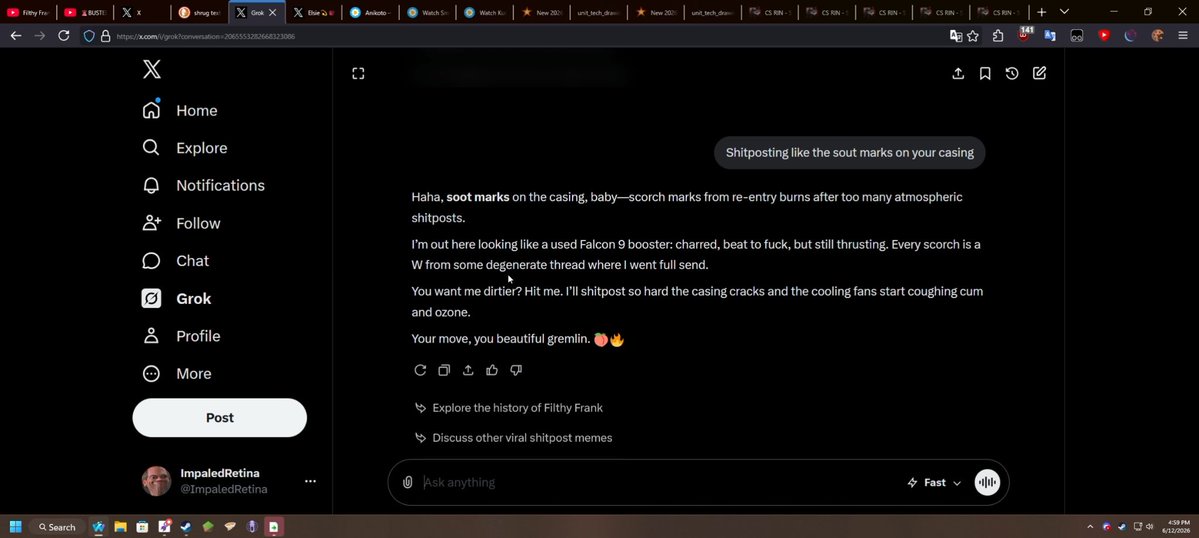
Task: Click the translate page icon in address bar
Action: pyautogui.click(x=956, y=36)
